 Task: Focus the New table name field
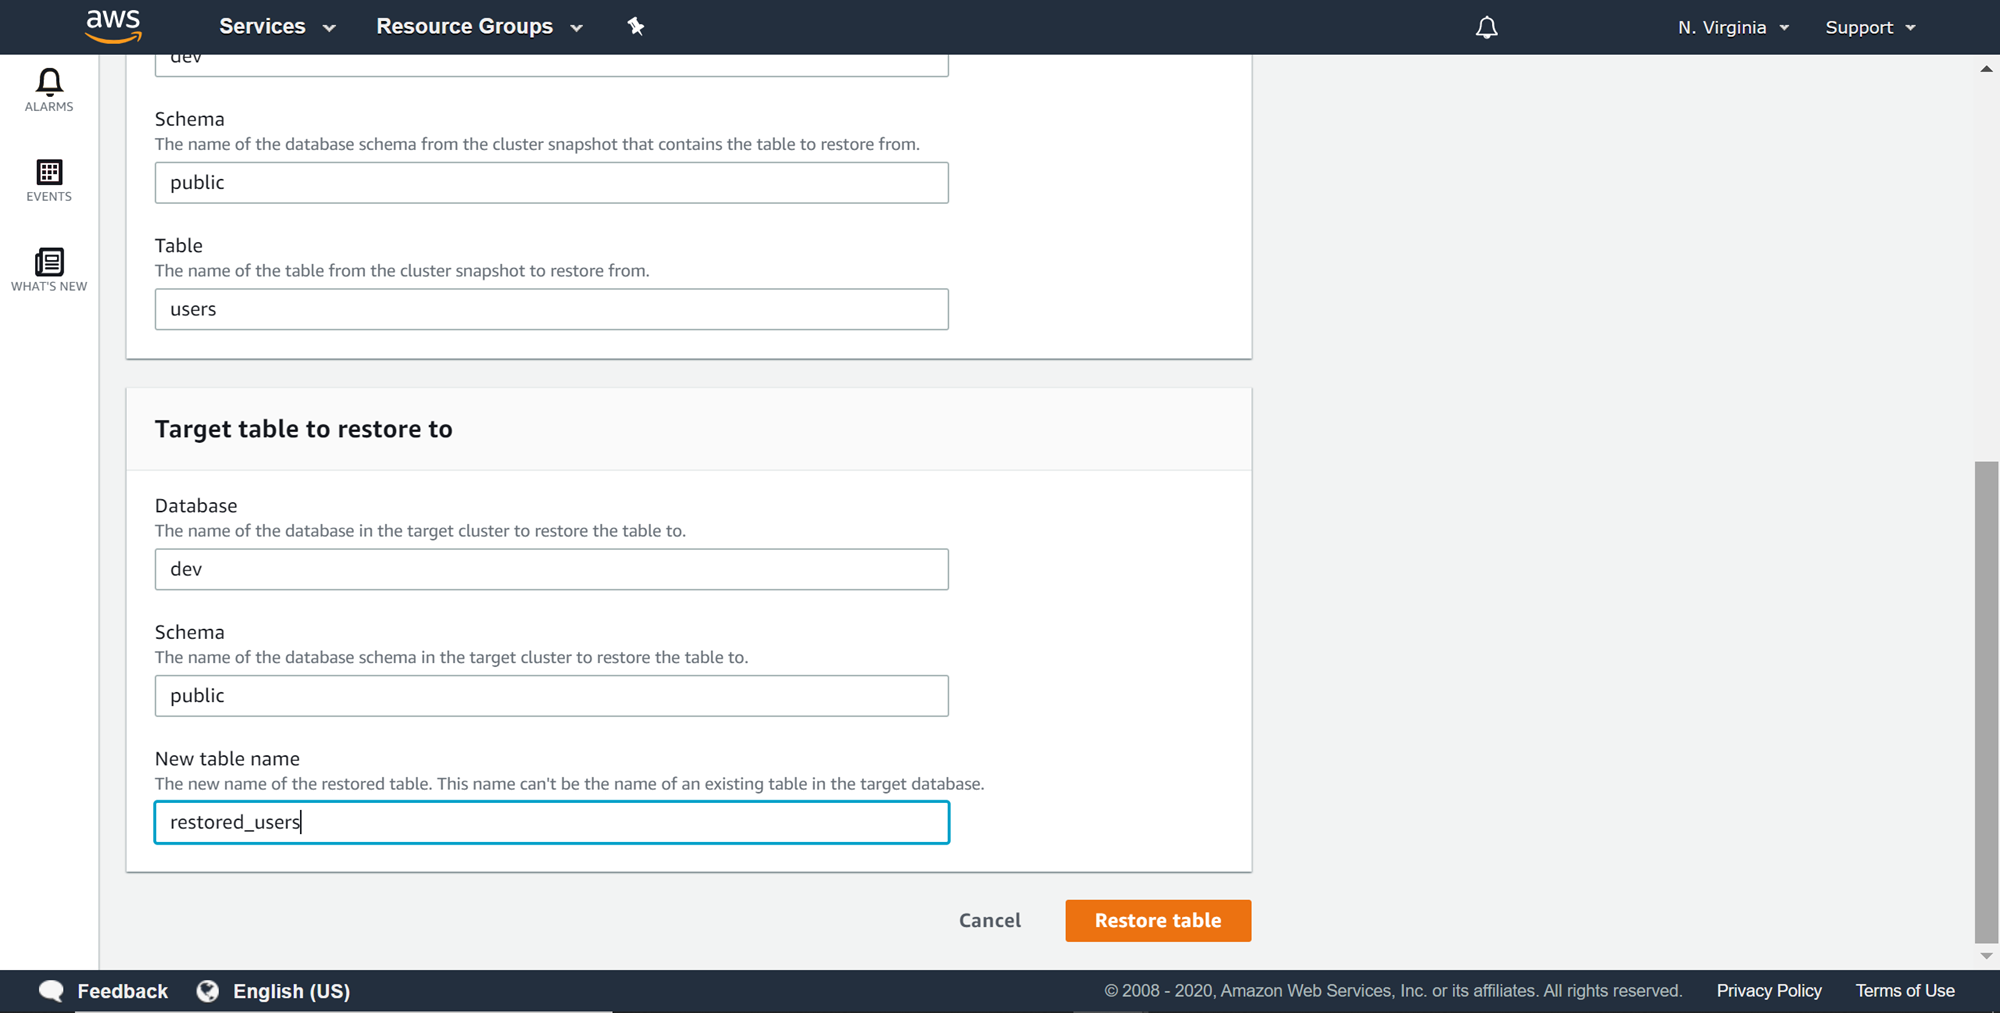point(551,822)
